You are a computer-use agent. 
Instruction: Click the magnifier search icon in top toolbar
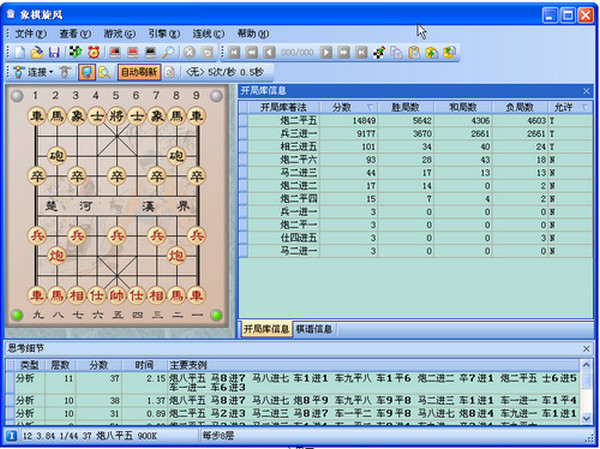(x=168, y=52)
